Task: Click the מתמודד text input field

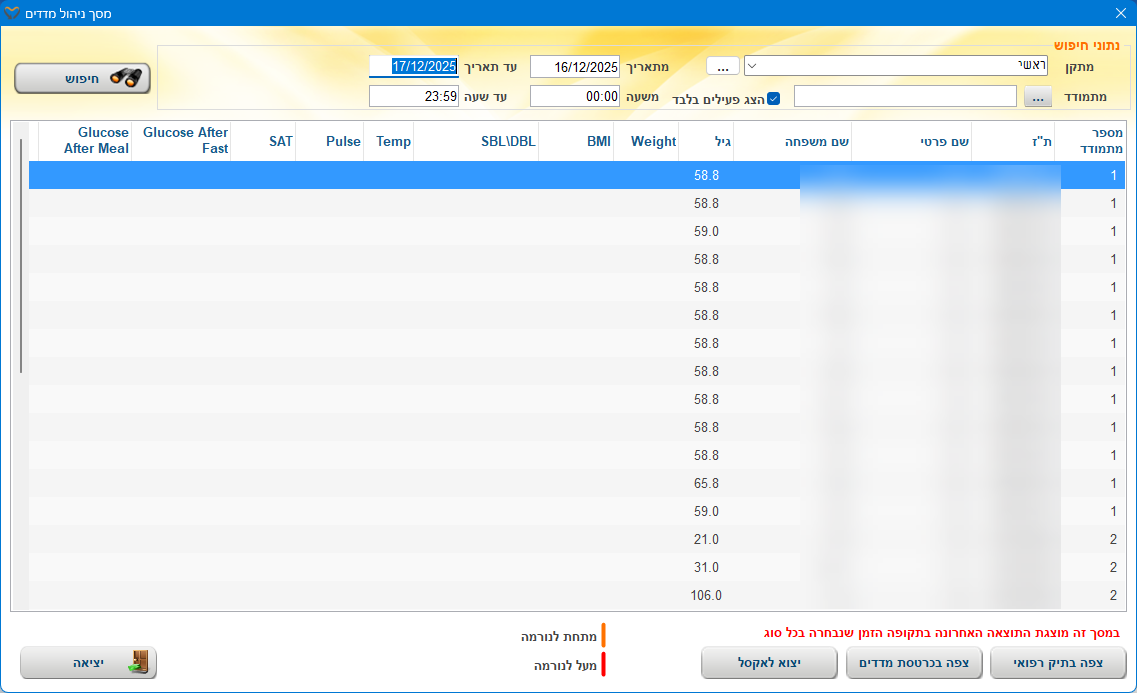Action: point(905,97)
